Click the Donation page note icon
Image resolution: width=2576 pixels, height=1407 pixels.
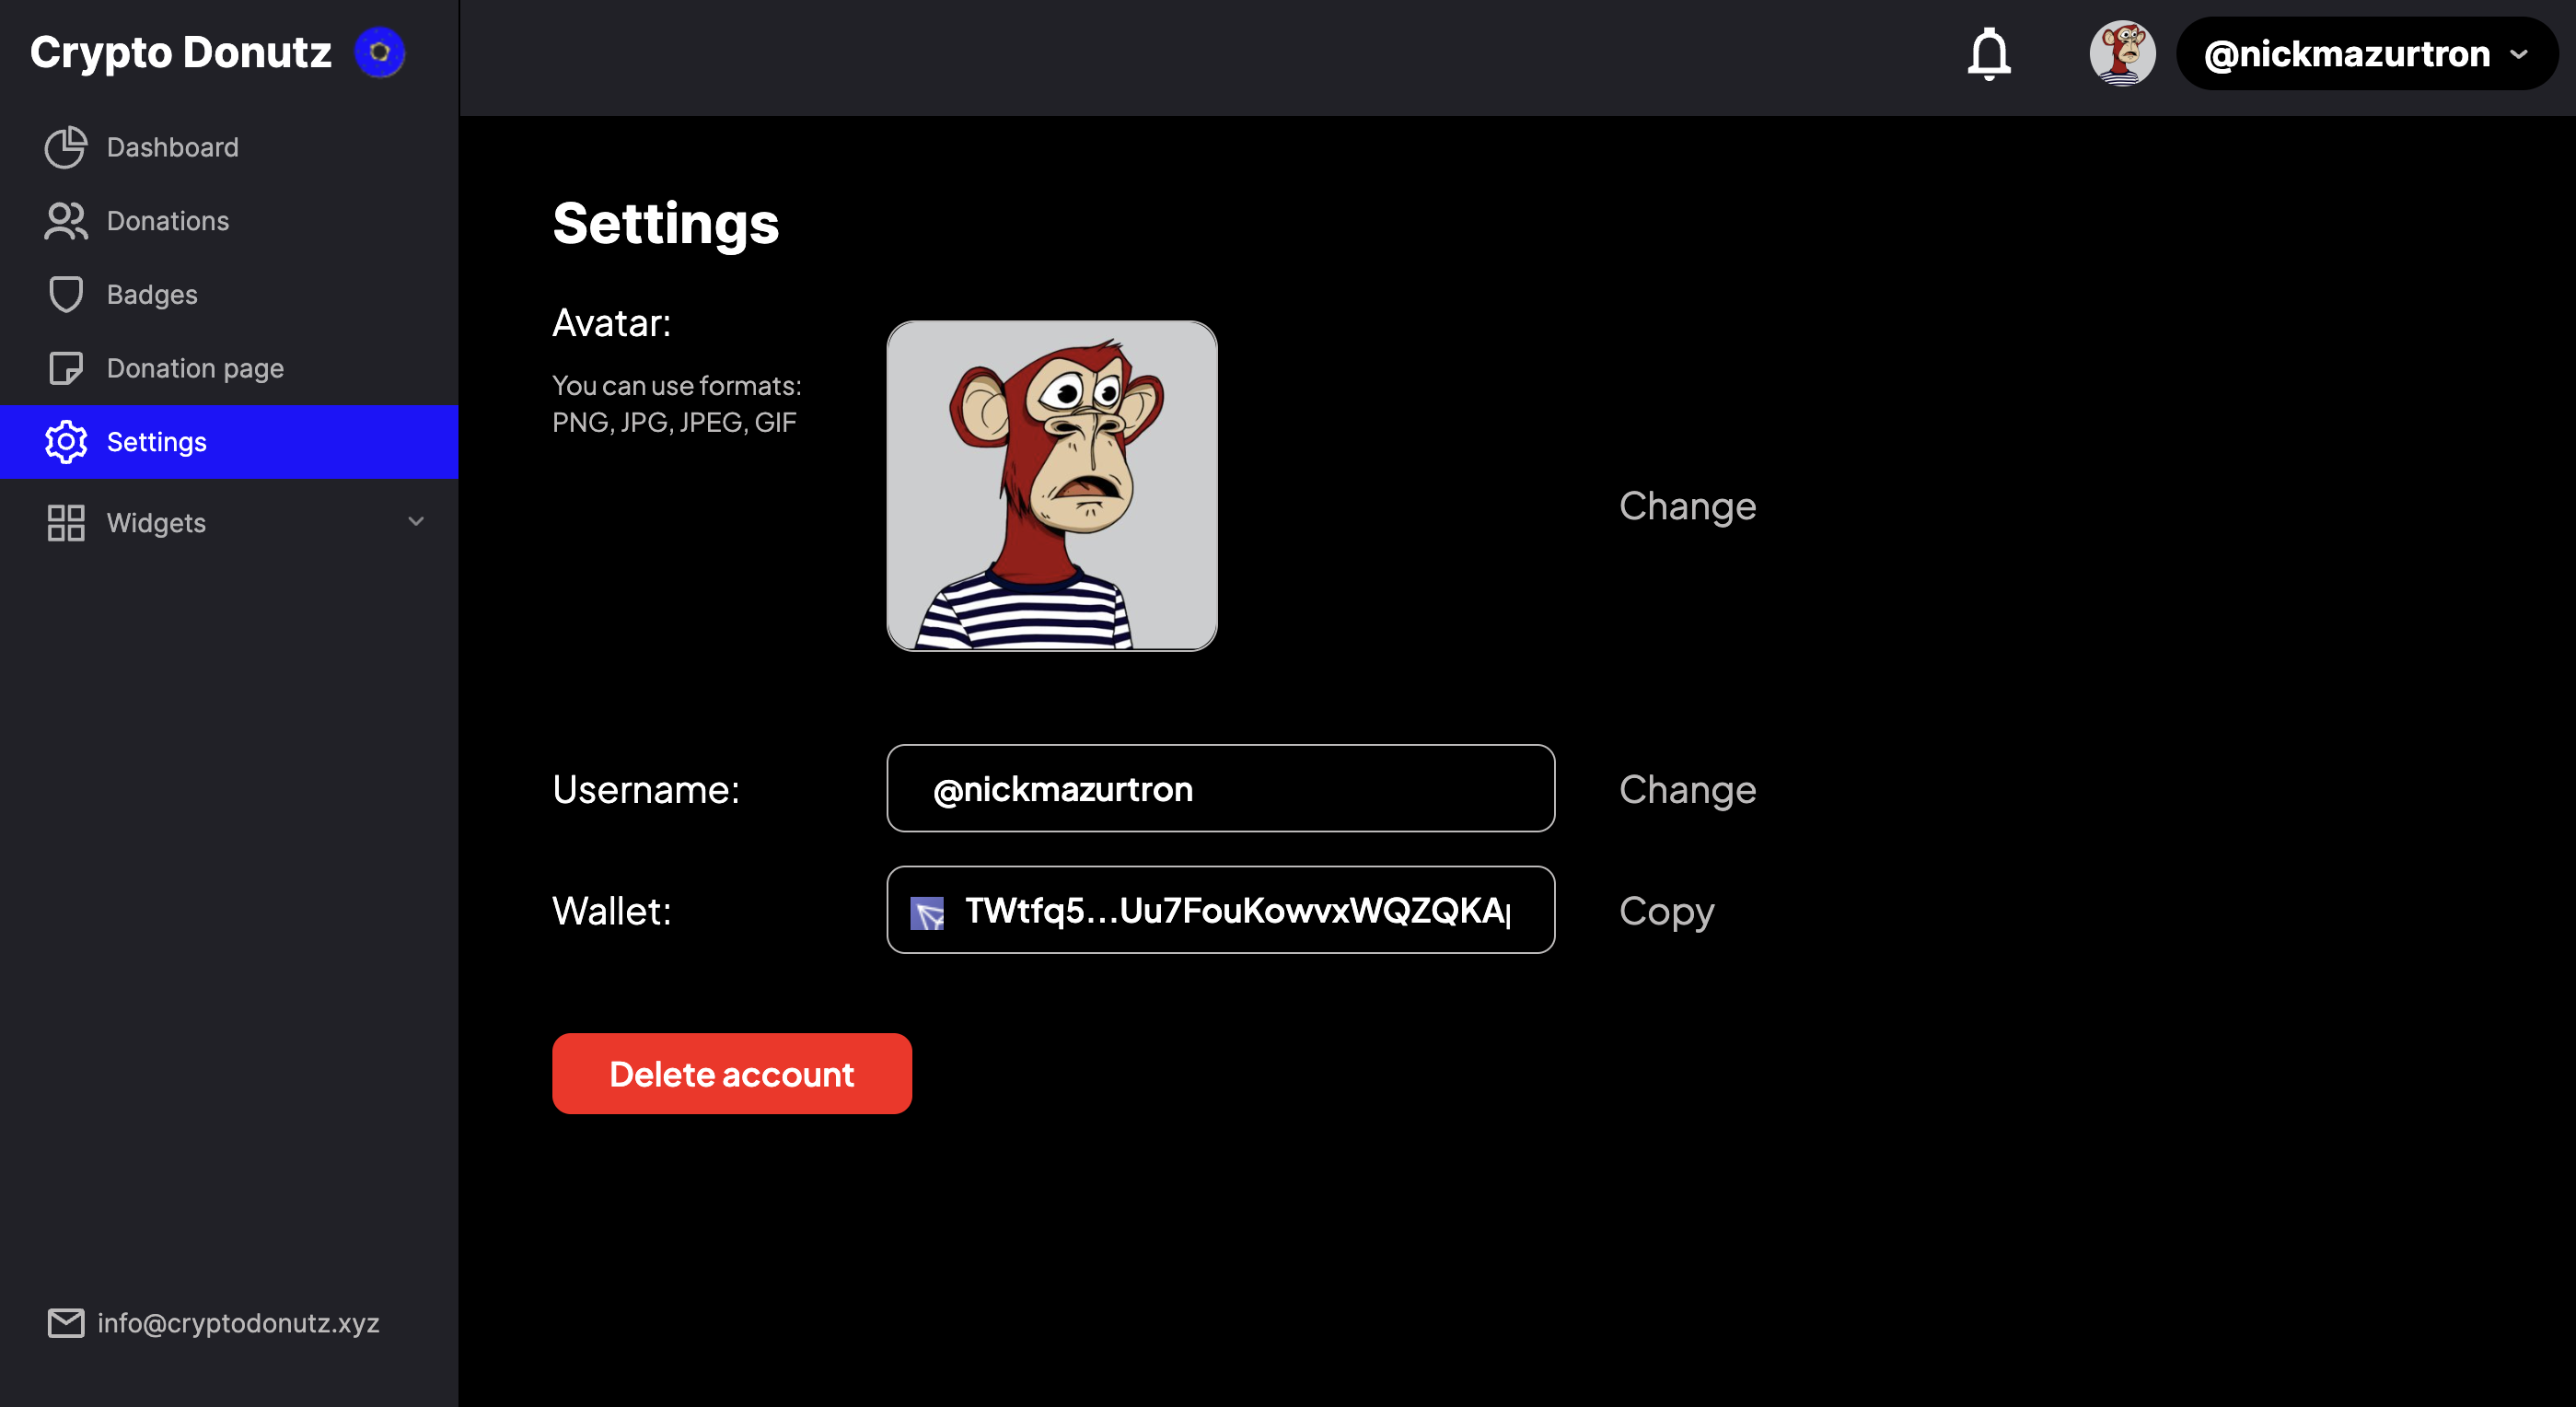(x=66, y=368)
